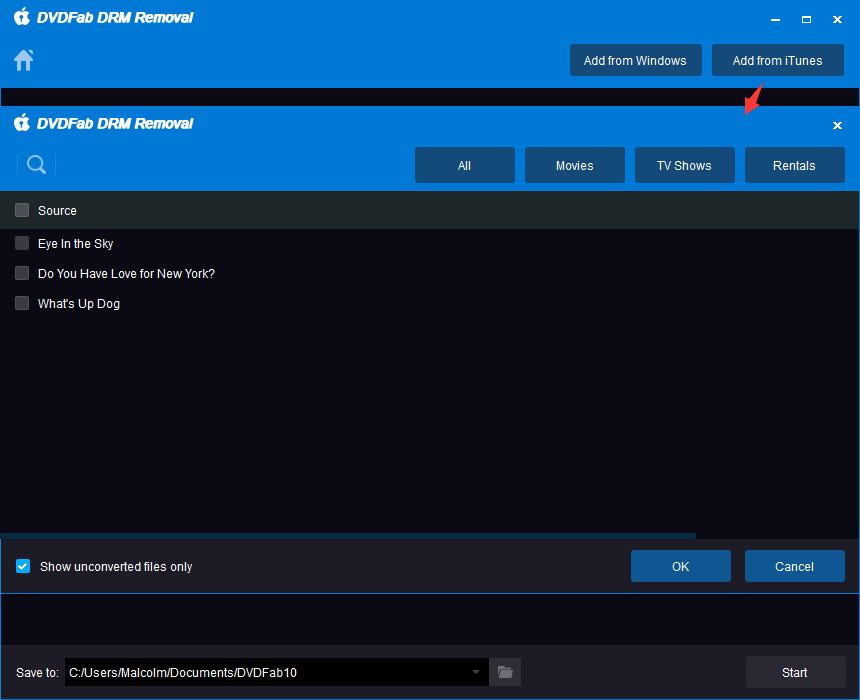Check Do You Have Love for New York?

pyautogui.click(x=22, y=273)
